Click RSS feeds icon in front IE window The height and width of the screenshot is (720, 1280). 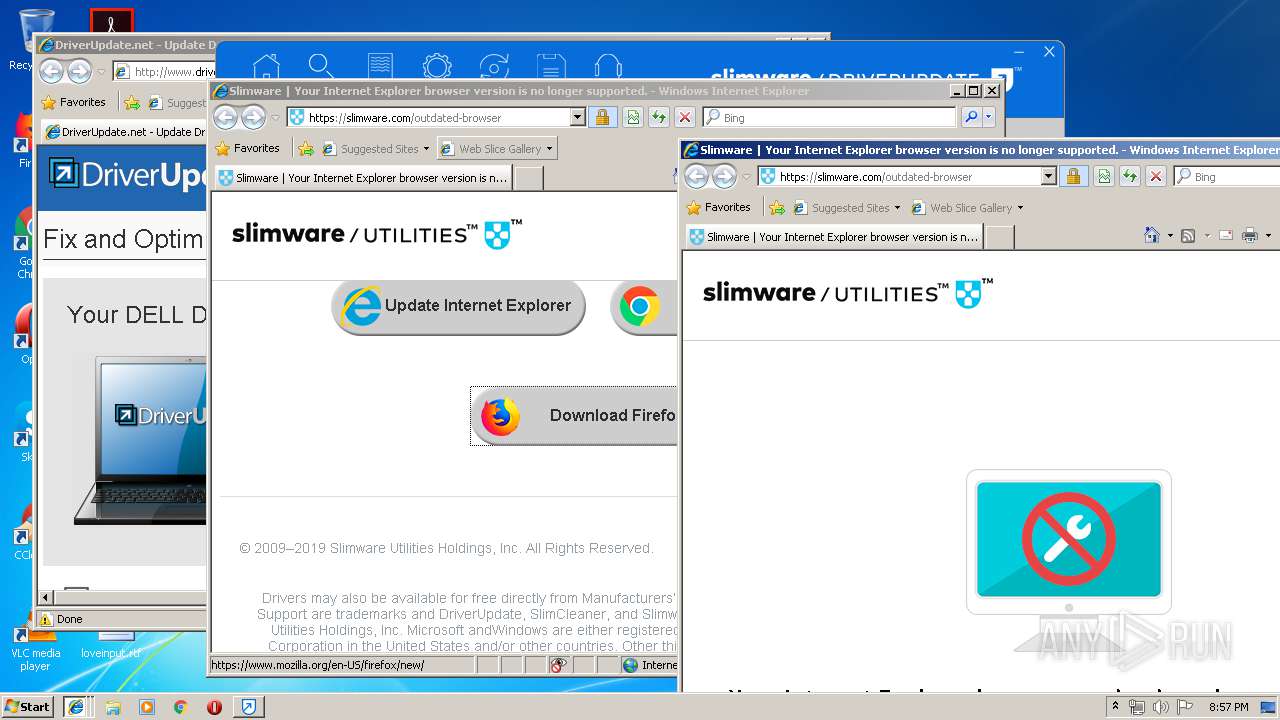[1188, 235]
